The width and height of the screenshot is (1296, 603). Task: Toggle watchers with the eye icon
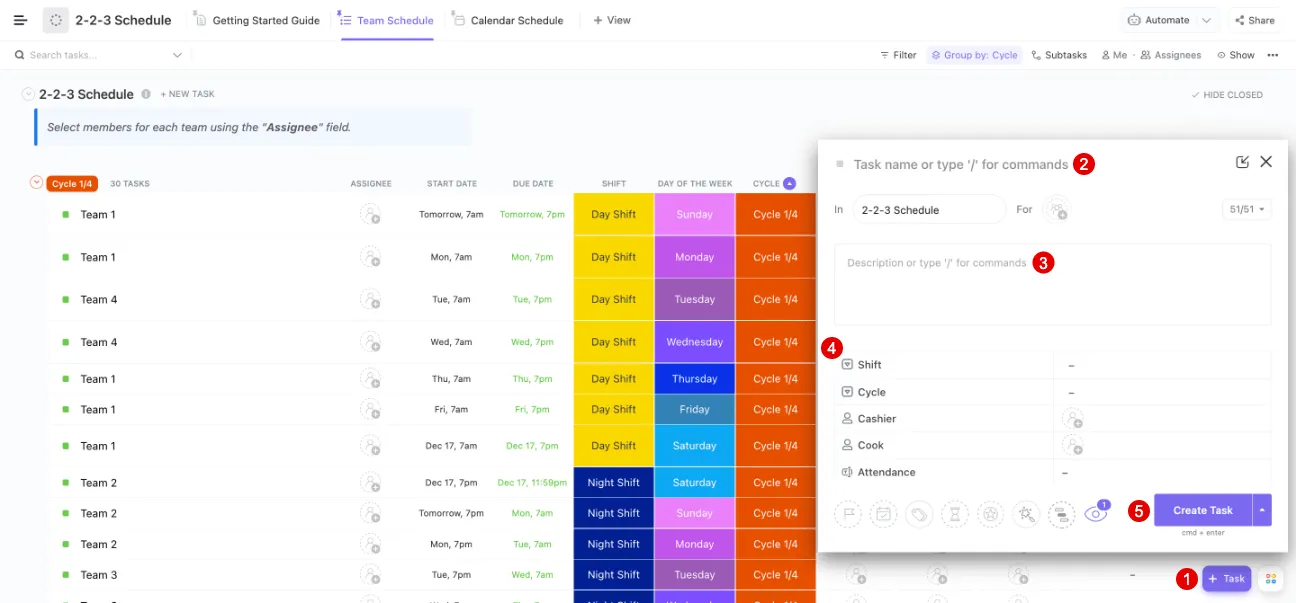1097,513
